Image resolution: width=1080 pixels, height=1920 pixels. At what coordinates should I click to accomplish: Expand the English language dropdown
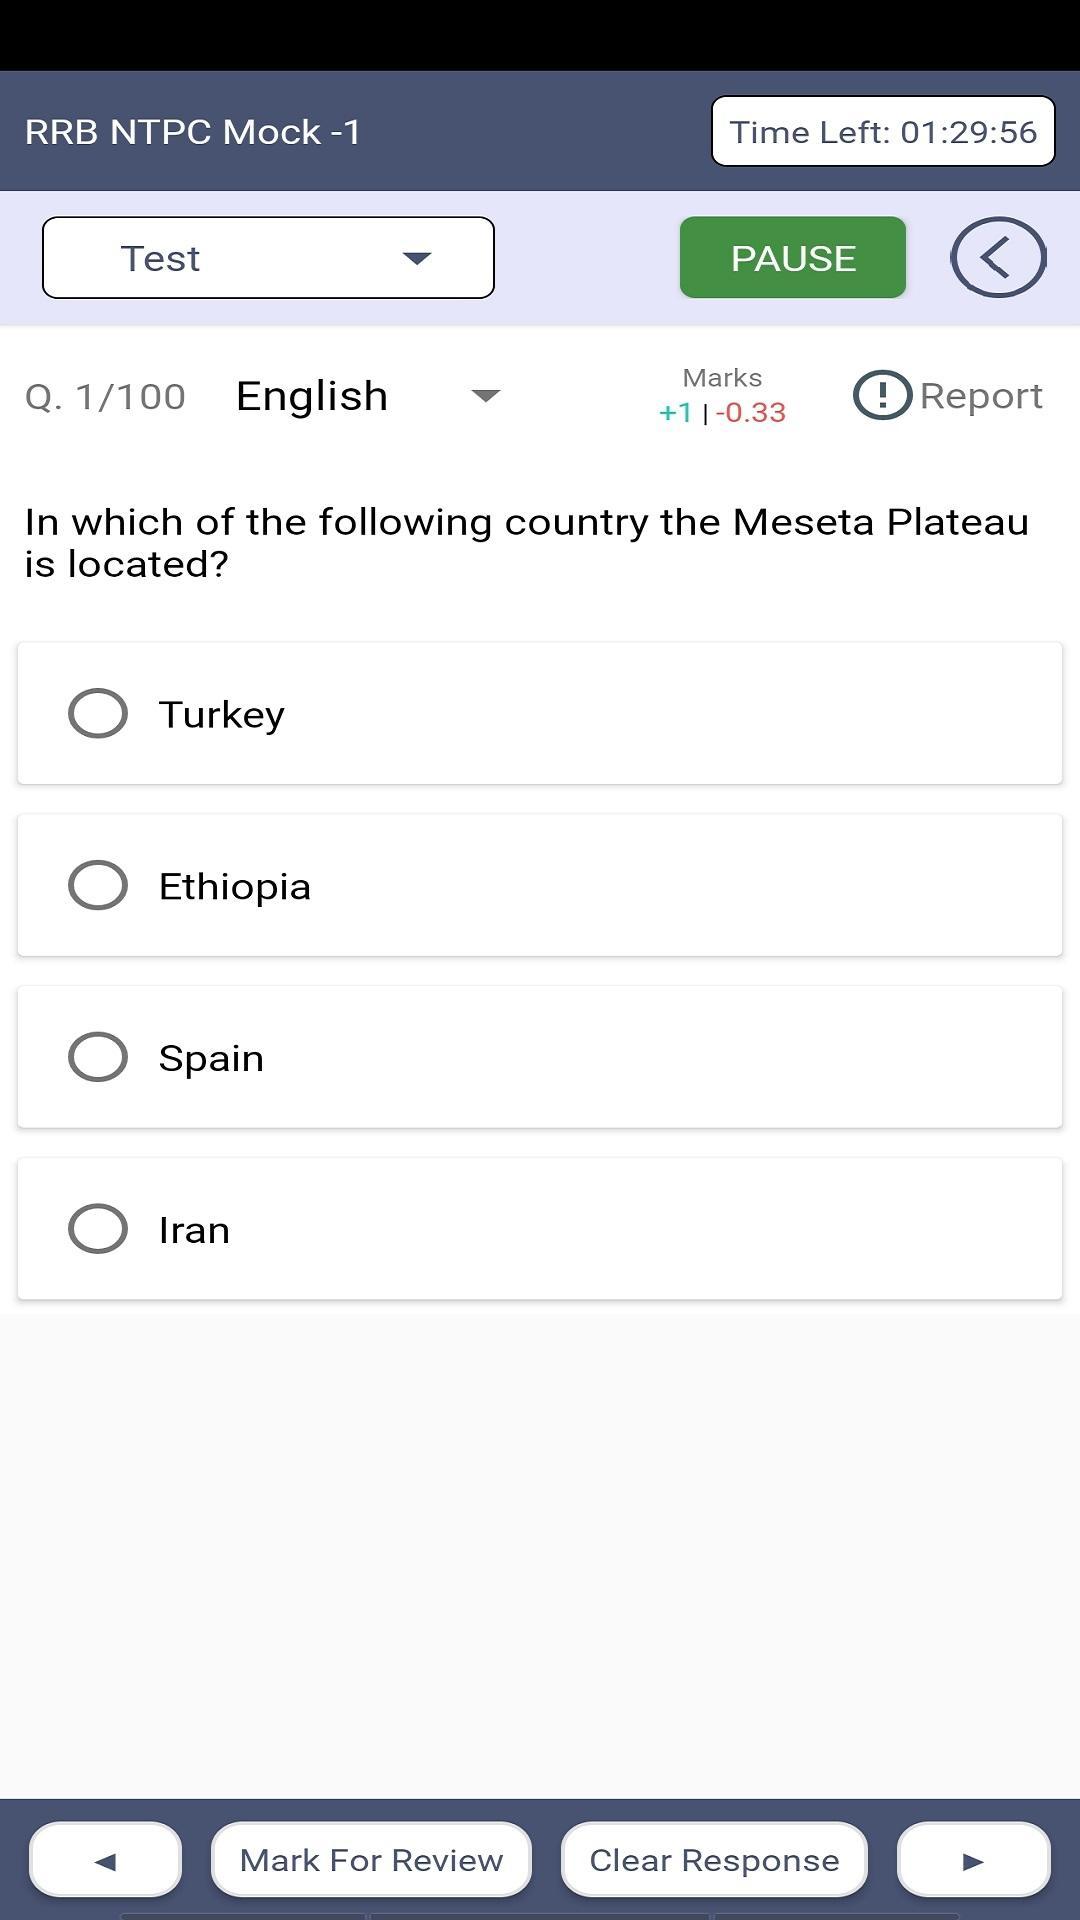368,396
